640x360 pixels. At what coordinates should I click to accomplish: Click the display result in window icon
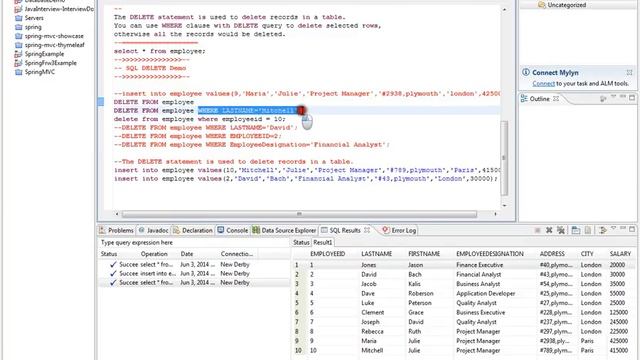coord(576,230)
